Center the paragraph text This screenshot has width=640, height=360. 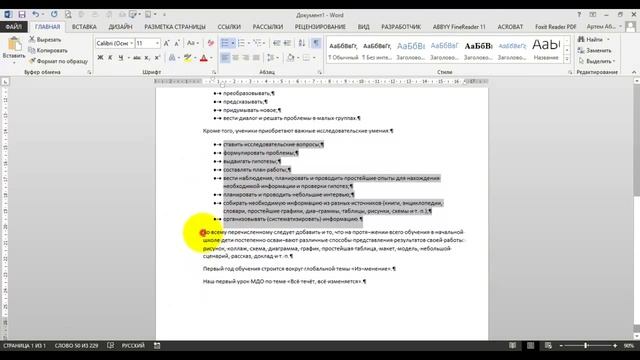pos(236,58)
